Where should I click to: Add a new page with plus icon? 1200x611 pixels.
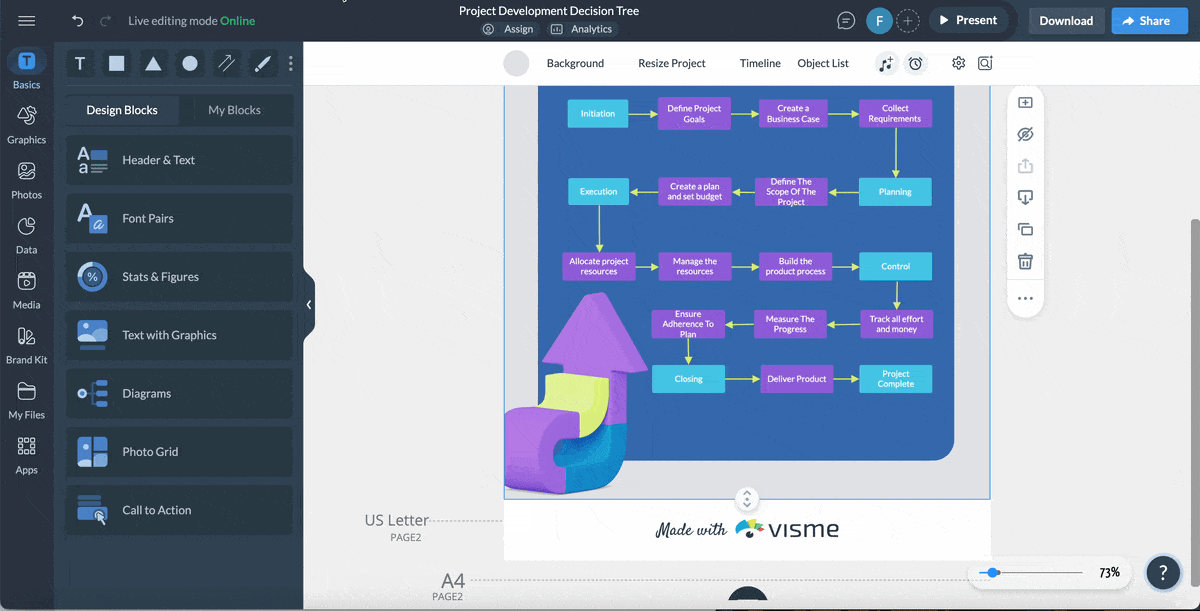tap(1025, 103)
